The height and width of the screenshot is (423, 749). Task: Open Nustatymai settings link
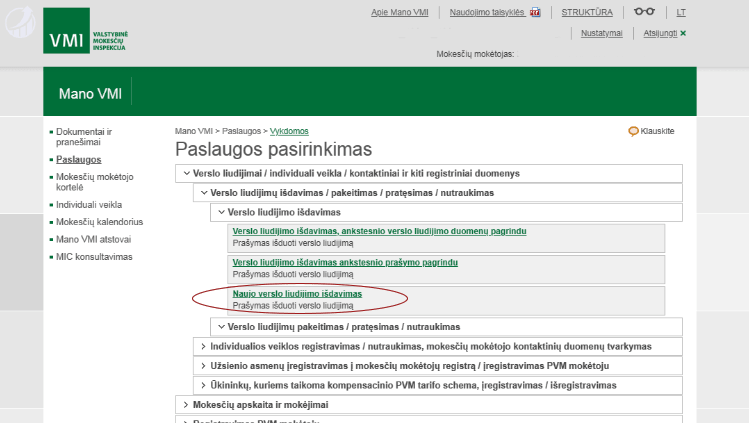(x=601, y=33)
